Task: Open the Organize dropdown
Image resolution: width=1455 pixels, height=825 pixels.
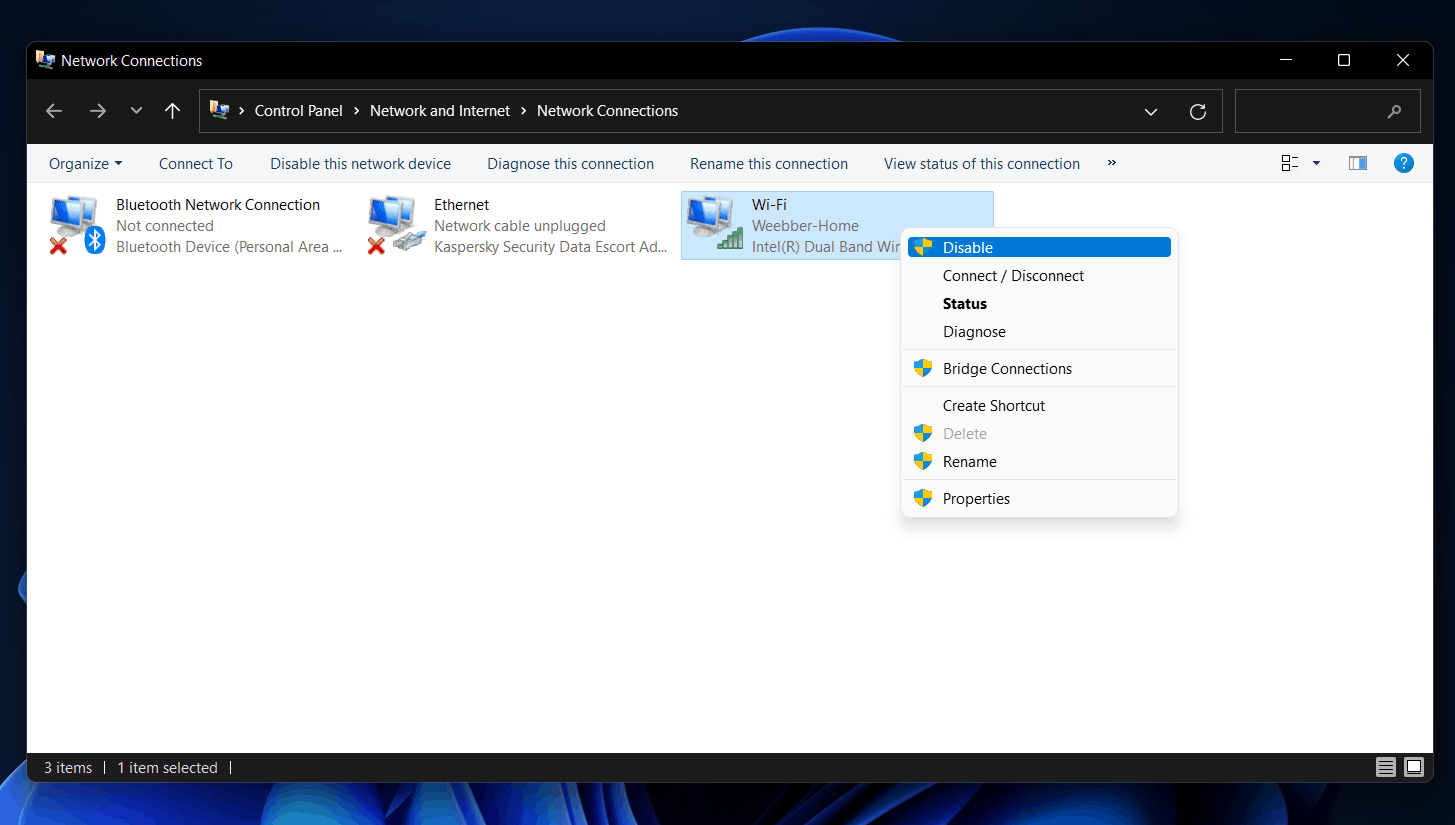Action: [85, 163]
